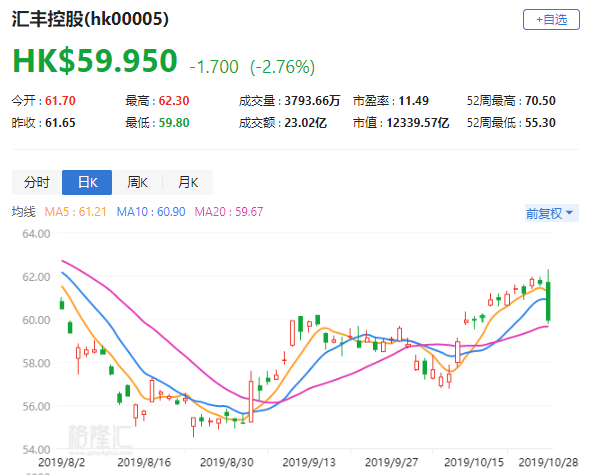Click the 均线 moving average label

(23, 212)
